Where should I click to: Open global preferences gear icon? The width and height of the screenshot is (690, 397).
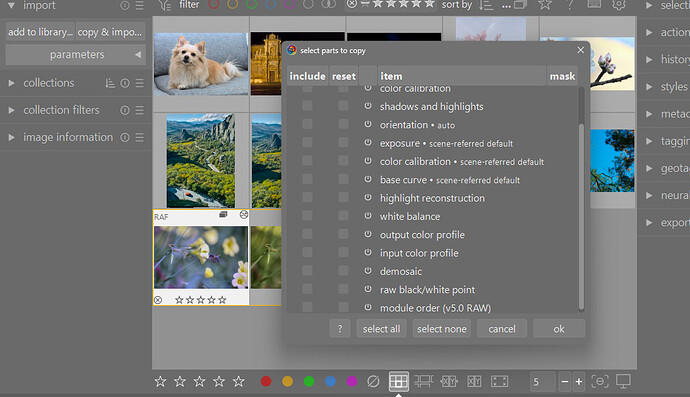(x=619, y=5)
